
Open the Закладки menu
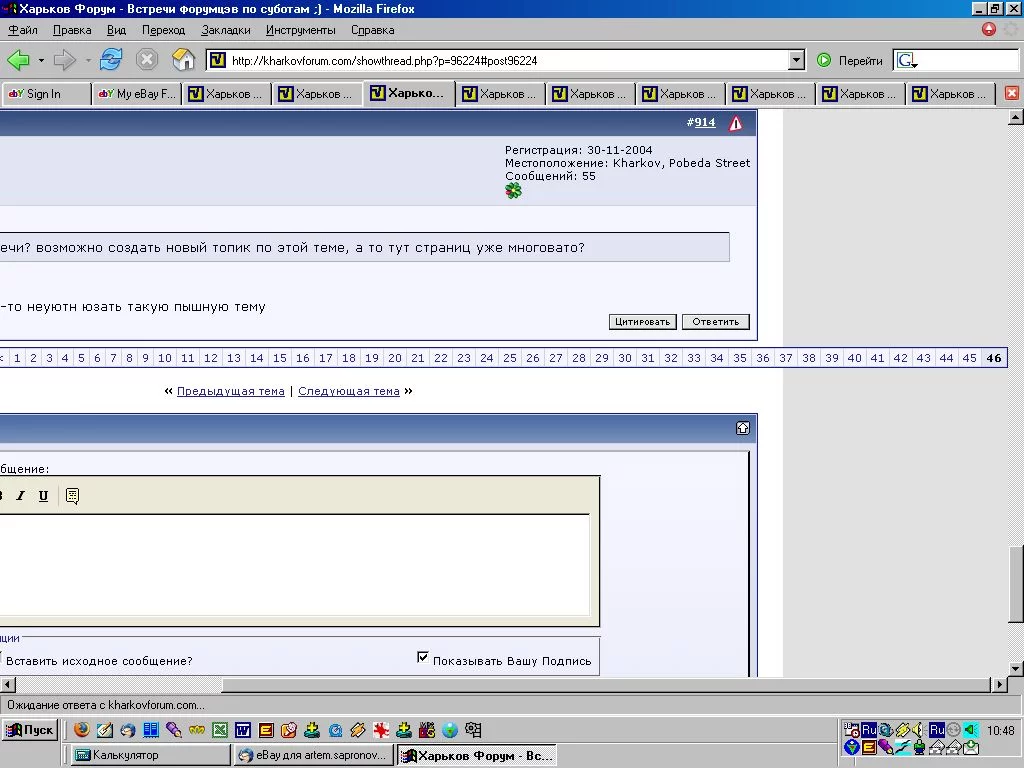coord(226,30)
